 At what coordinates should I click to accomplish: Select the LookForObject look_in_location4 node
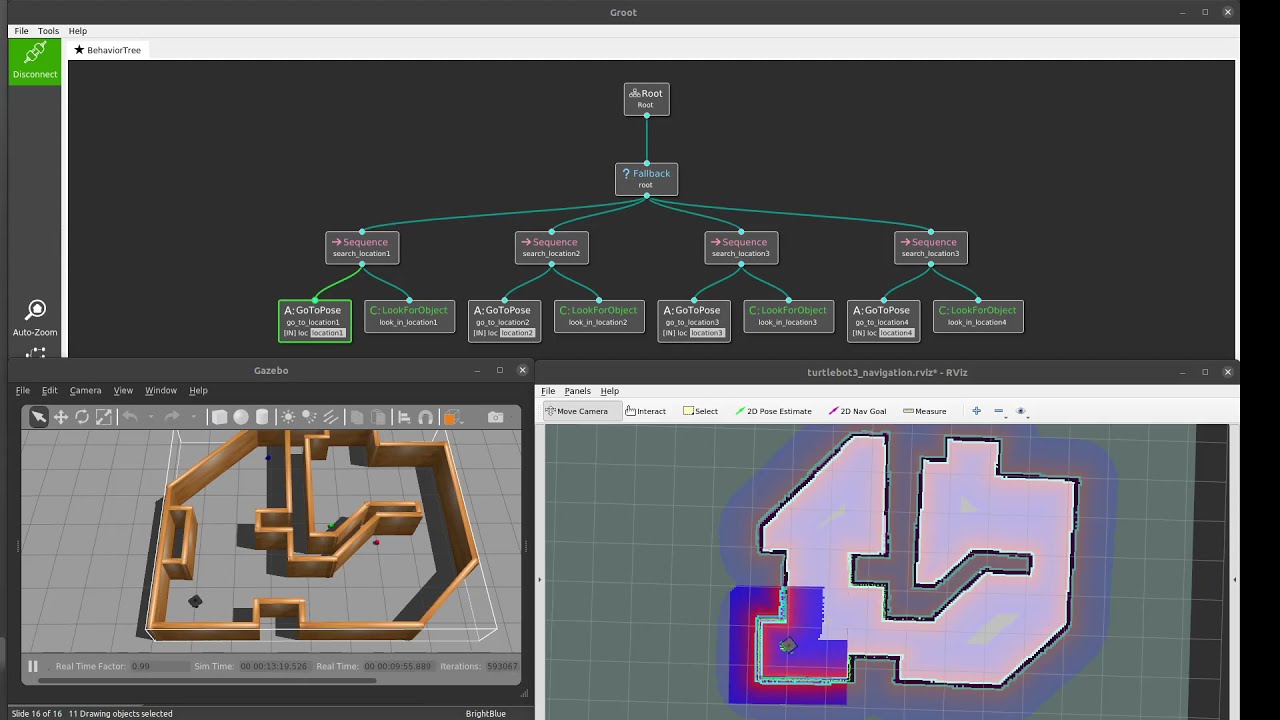click(978, 316)
